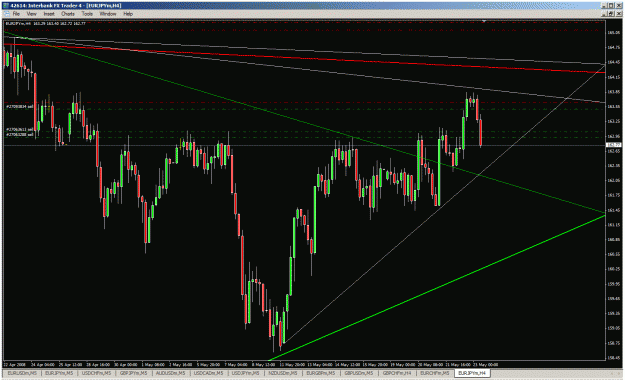The height and width of the screenshot is (380, 625).
Task: Click the thick green ascending trendline
Action: tap(438, 287)
